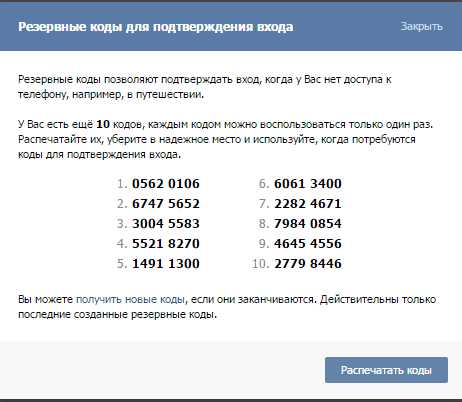The height and width of the screenshot is (402, 462).
Task: Click the dialog title Резервные коды для подтверждения входа
Action: point(156,27)
